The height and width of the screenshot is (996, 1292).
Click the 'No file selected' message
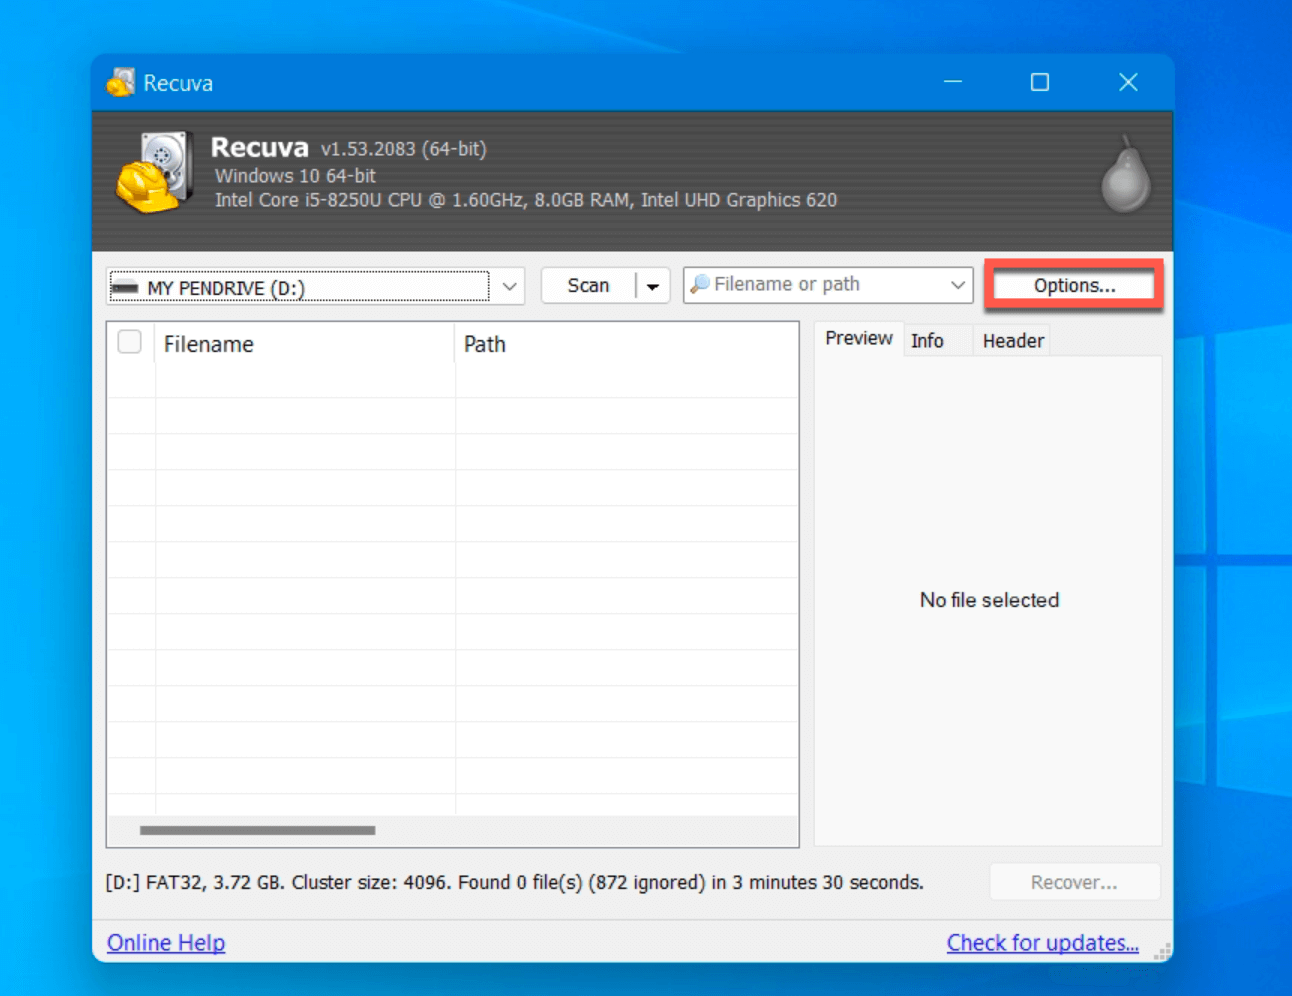(989, 600)
